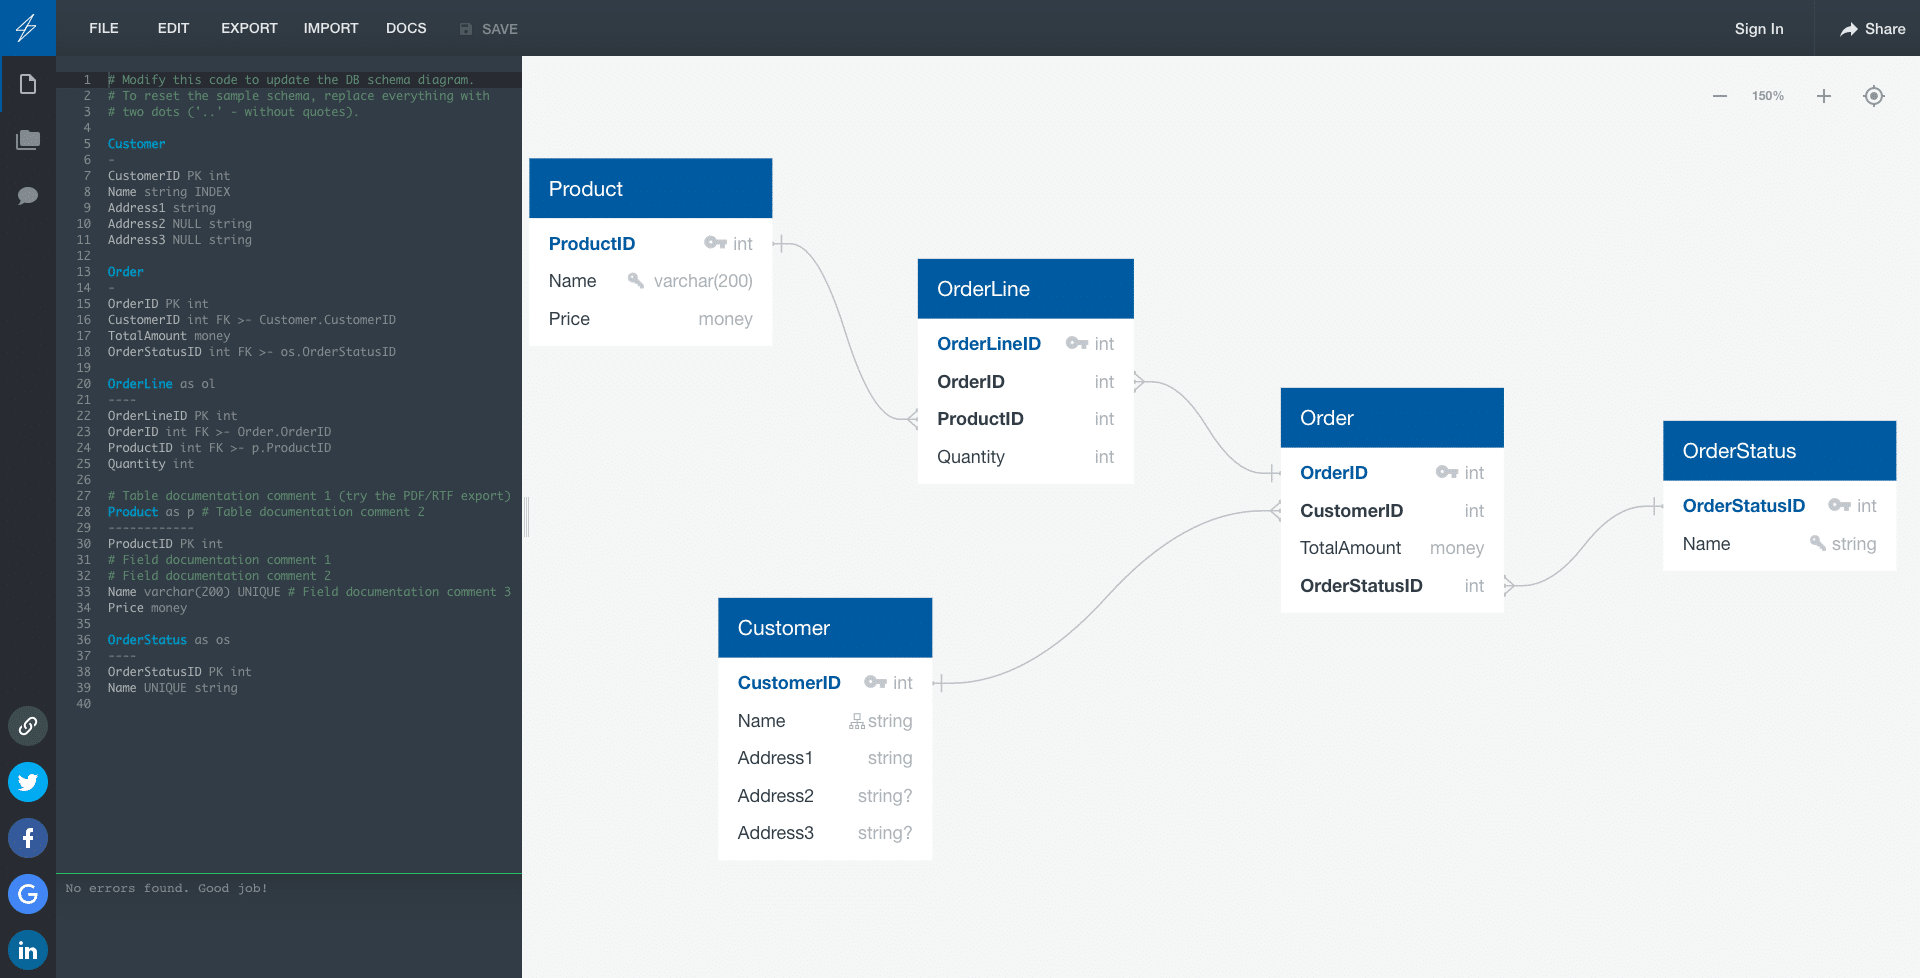Zoom out with the minus control
This screenshot has width=1920, height=978.
click(x=1719, y=95)
